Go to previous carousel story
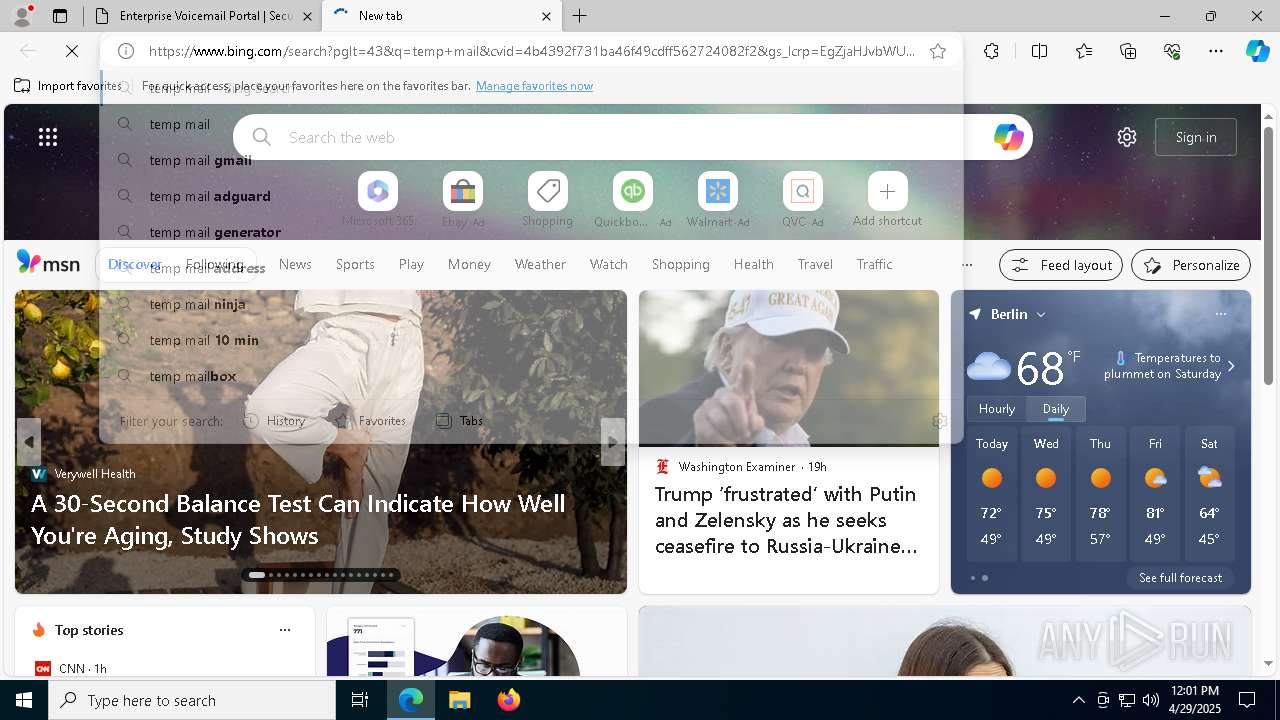The height and width of the screenshot is (720, 1280). click(x=29, y=441)
